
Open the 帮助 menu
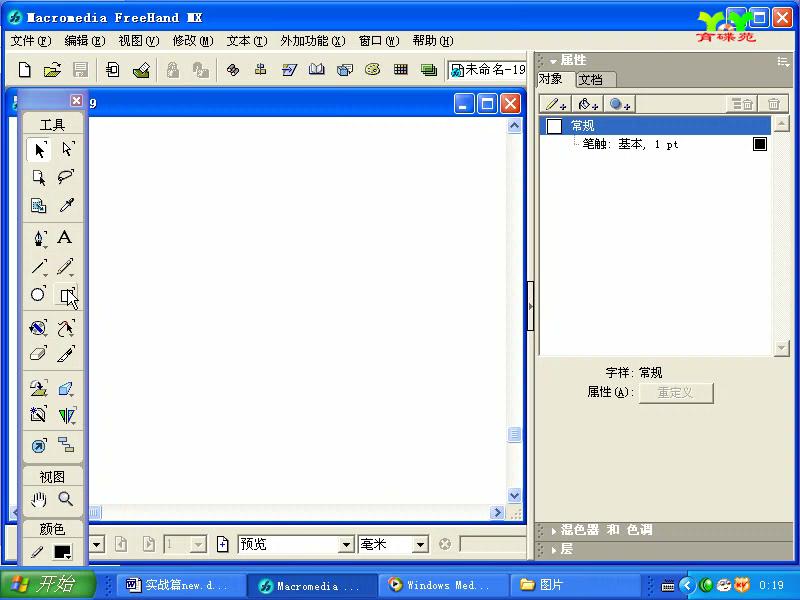click(433, 40)
